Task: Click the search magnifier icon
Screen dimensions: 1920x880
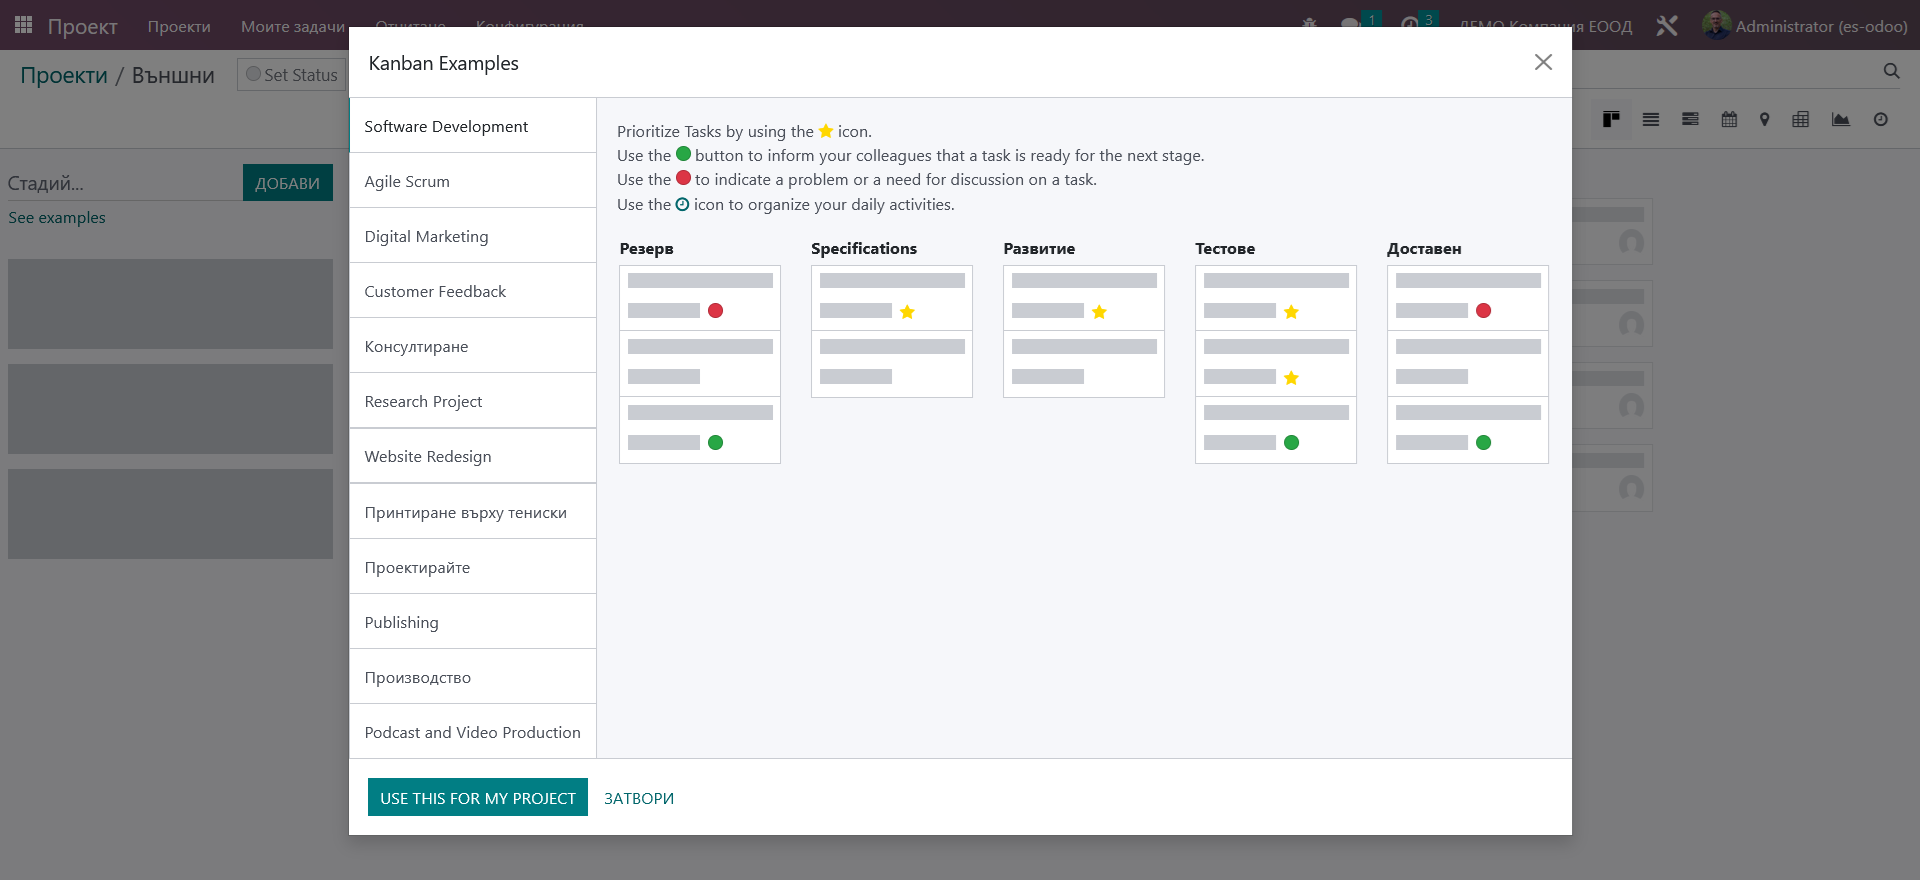Action: (1891, 71)
